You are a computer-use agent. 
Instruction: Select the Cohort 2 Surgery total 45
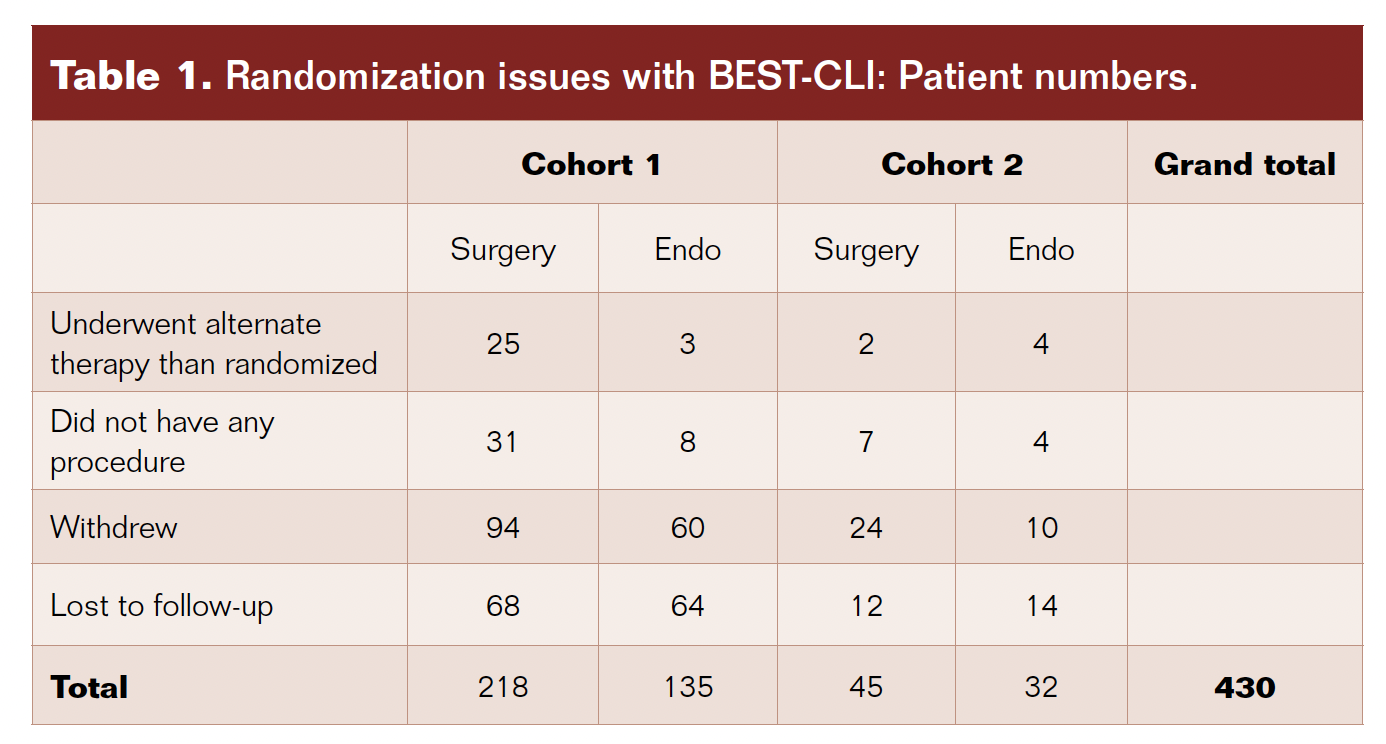[866, 687]
